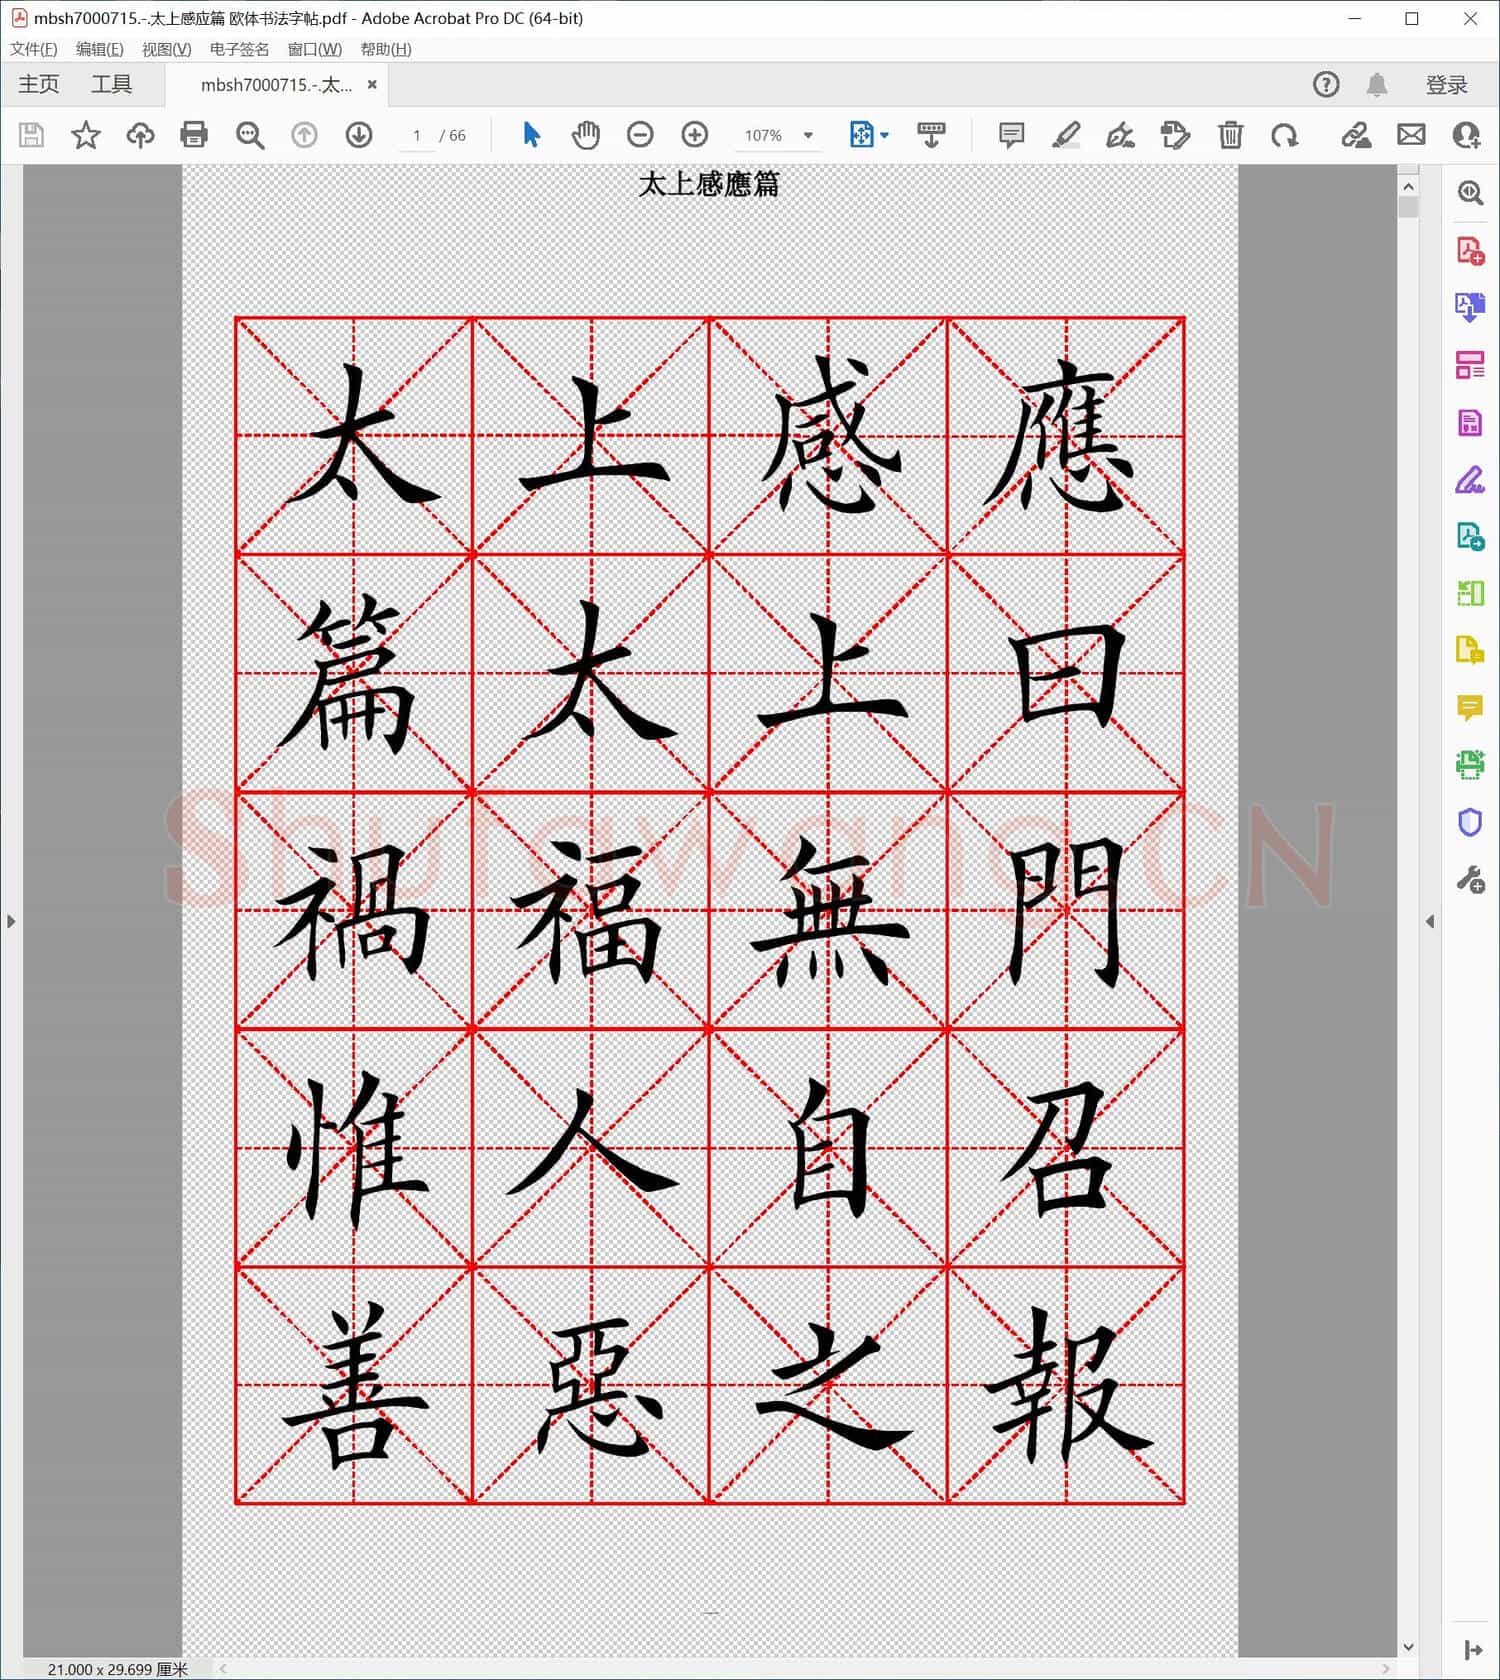Viewport: 1500px width, 1680px height.
Task: Open green printer tool in right pane
Action: click(1470, 765)
